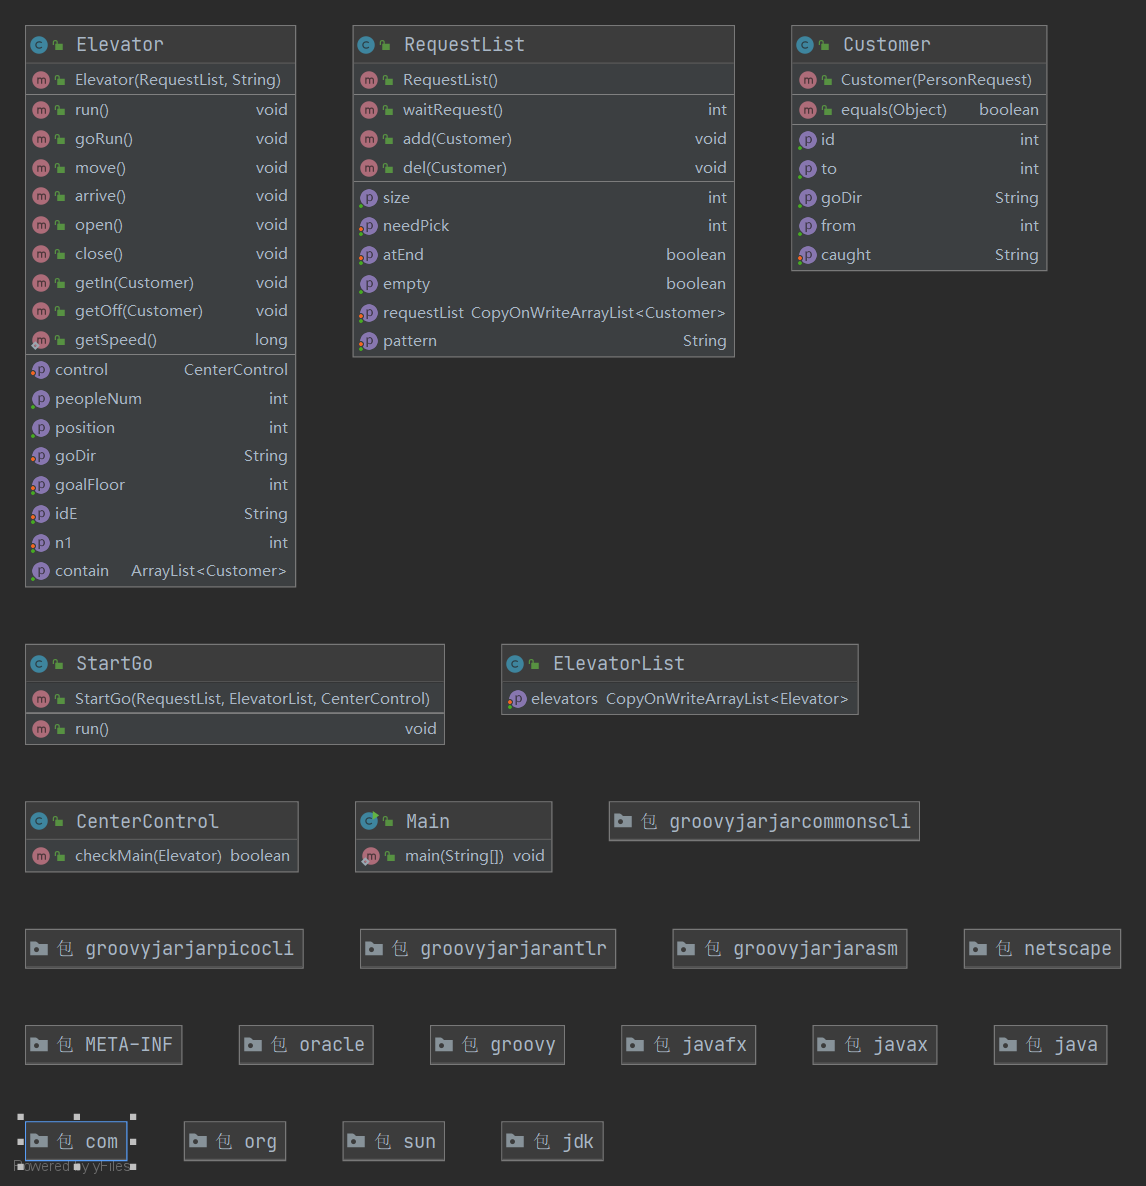Click the method icon next to goRun()

41,139
